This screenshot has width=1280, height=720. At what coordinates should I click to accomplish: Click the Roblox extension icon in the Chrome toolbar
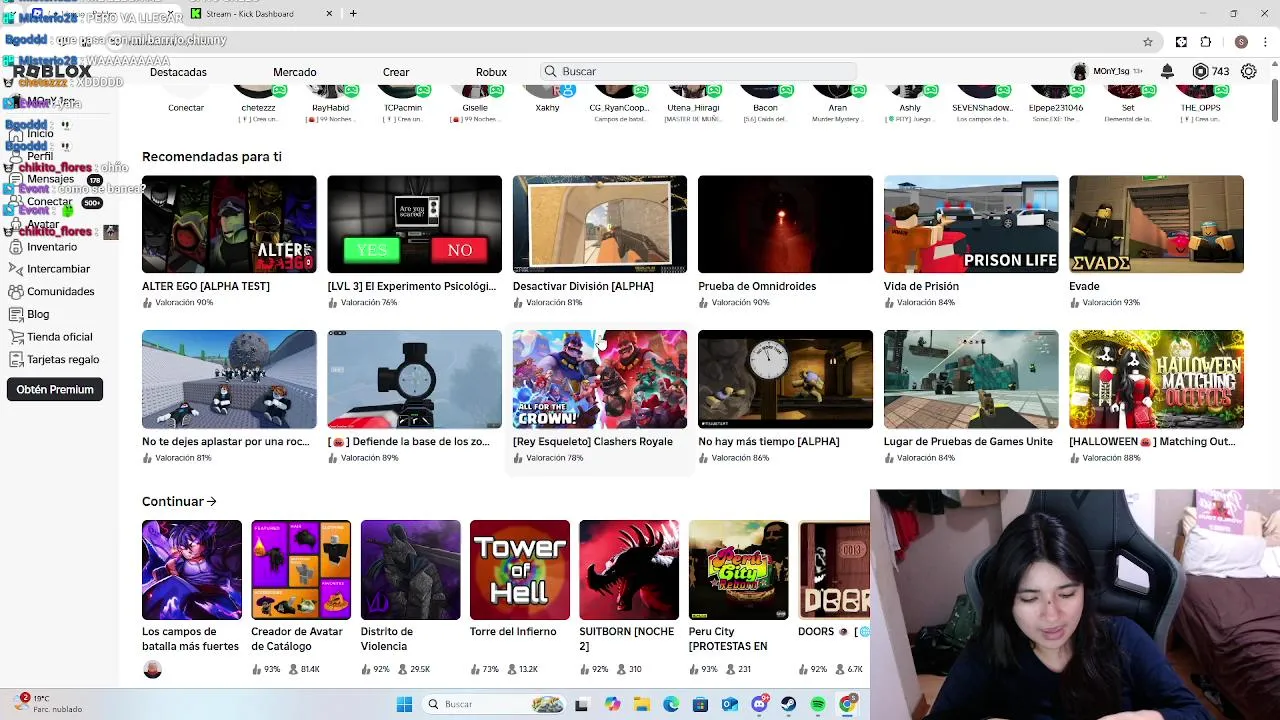pyautogui.click(x=1181, y=42)
